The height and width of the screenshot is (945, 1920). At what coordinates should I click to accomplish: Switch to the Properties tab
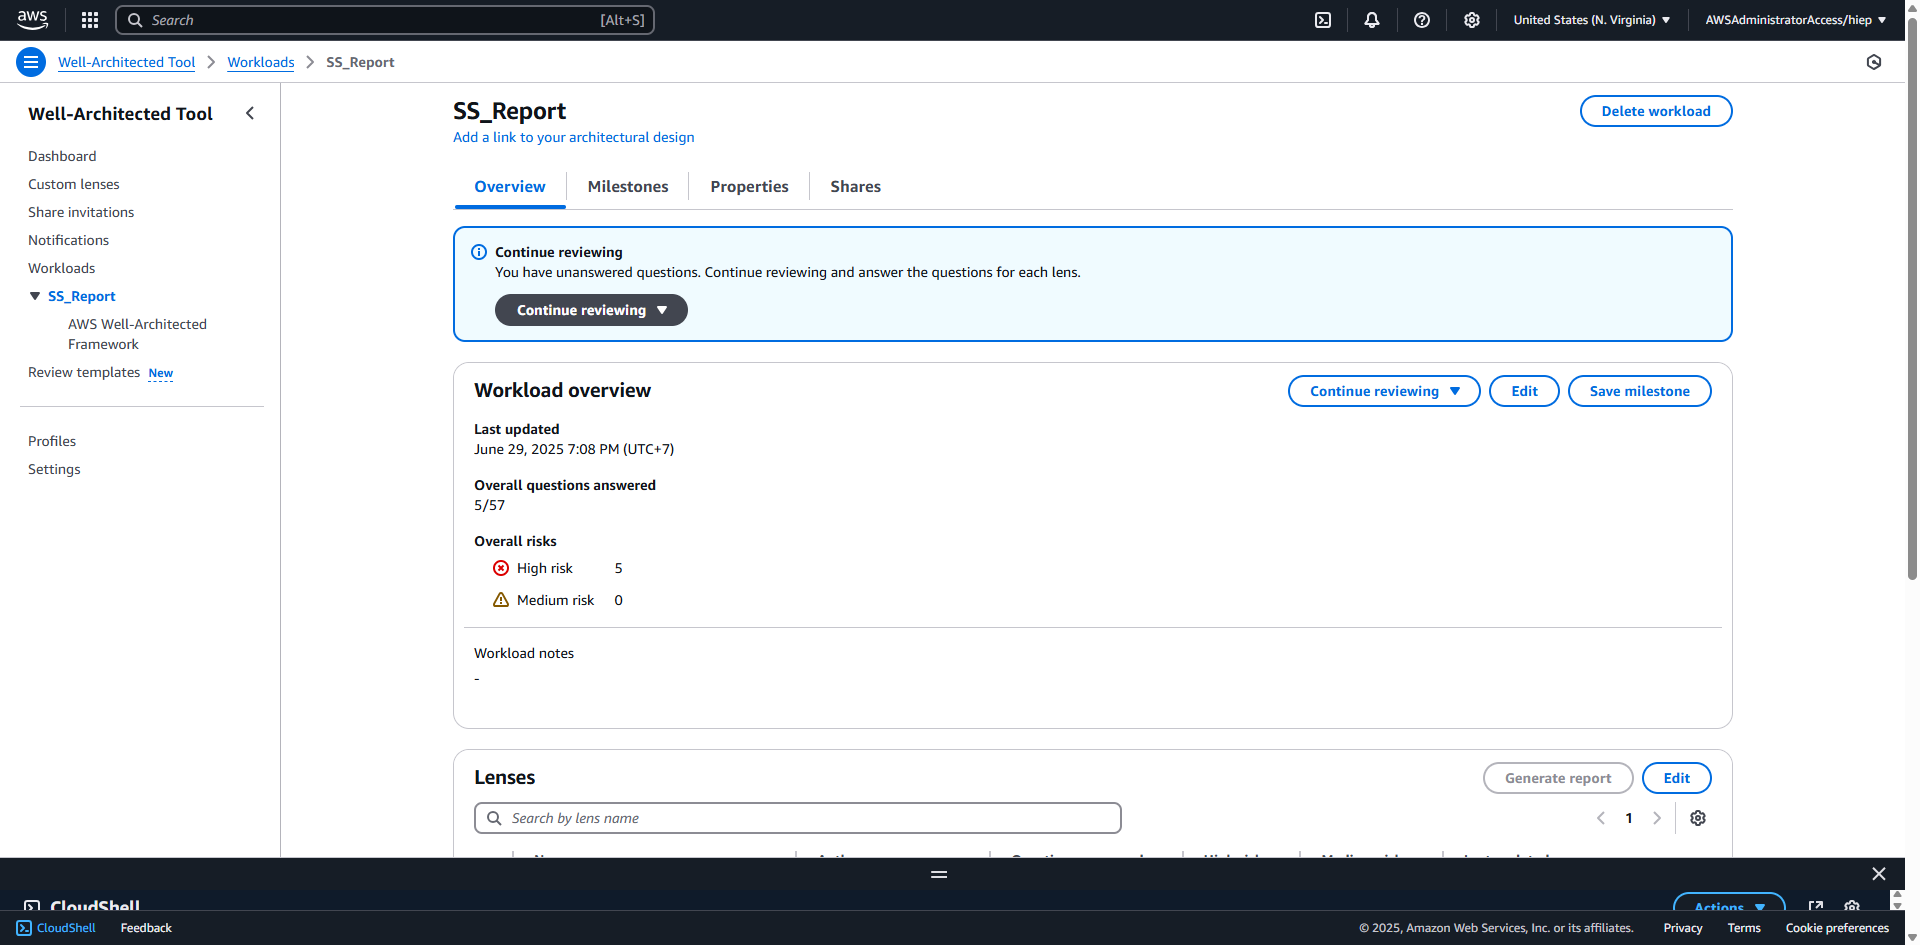point(749,187)
